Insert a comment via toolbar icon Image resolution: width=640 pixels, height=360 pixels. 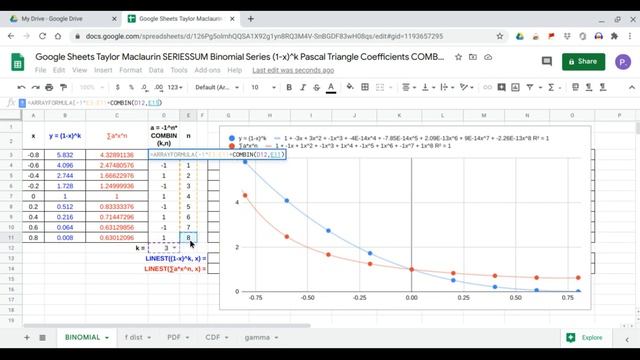click(502, 87)
